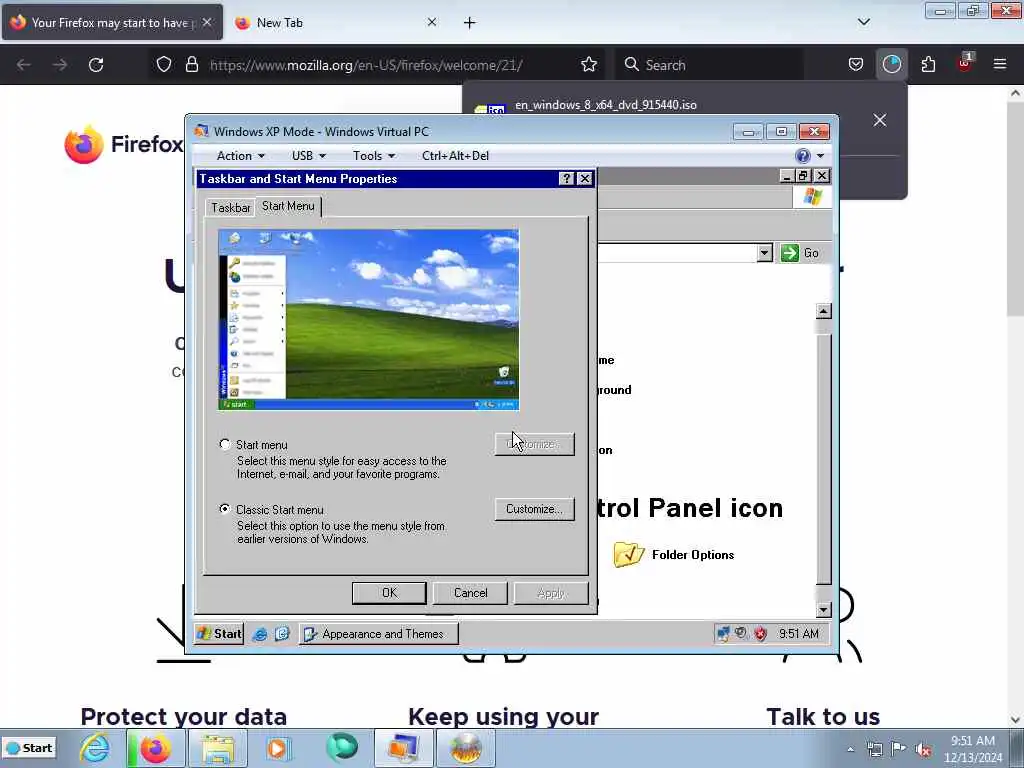Restore down the inner XP window

pyautogui.click(x=803, y=176)
